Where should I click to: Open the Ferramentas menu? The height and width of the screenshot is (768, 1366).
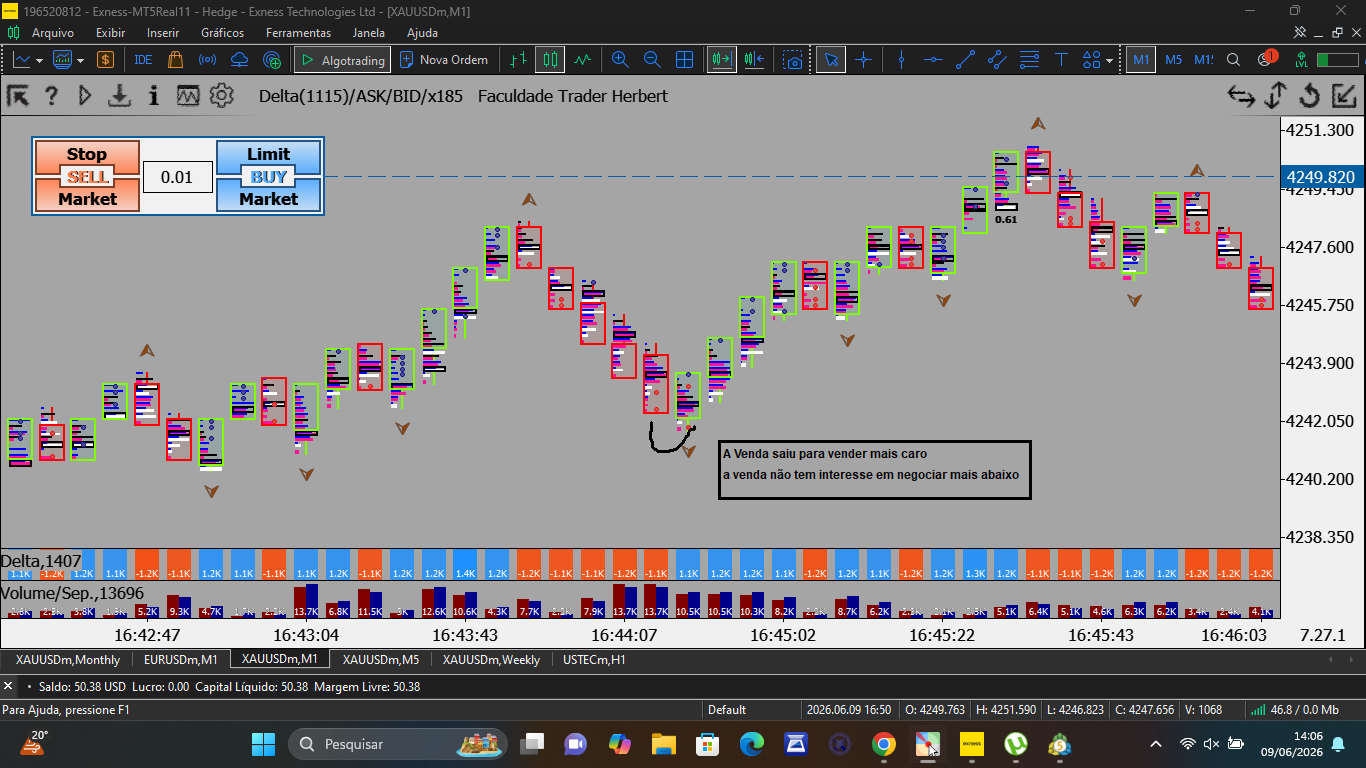tap(298, 32)
